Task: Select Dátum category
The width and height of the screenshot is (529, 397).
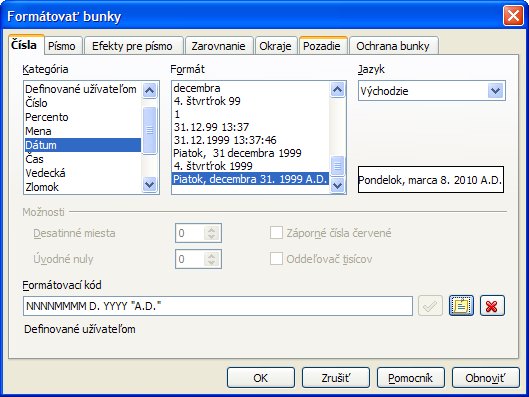Action: 83,145
